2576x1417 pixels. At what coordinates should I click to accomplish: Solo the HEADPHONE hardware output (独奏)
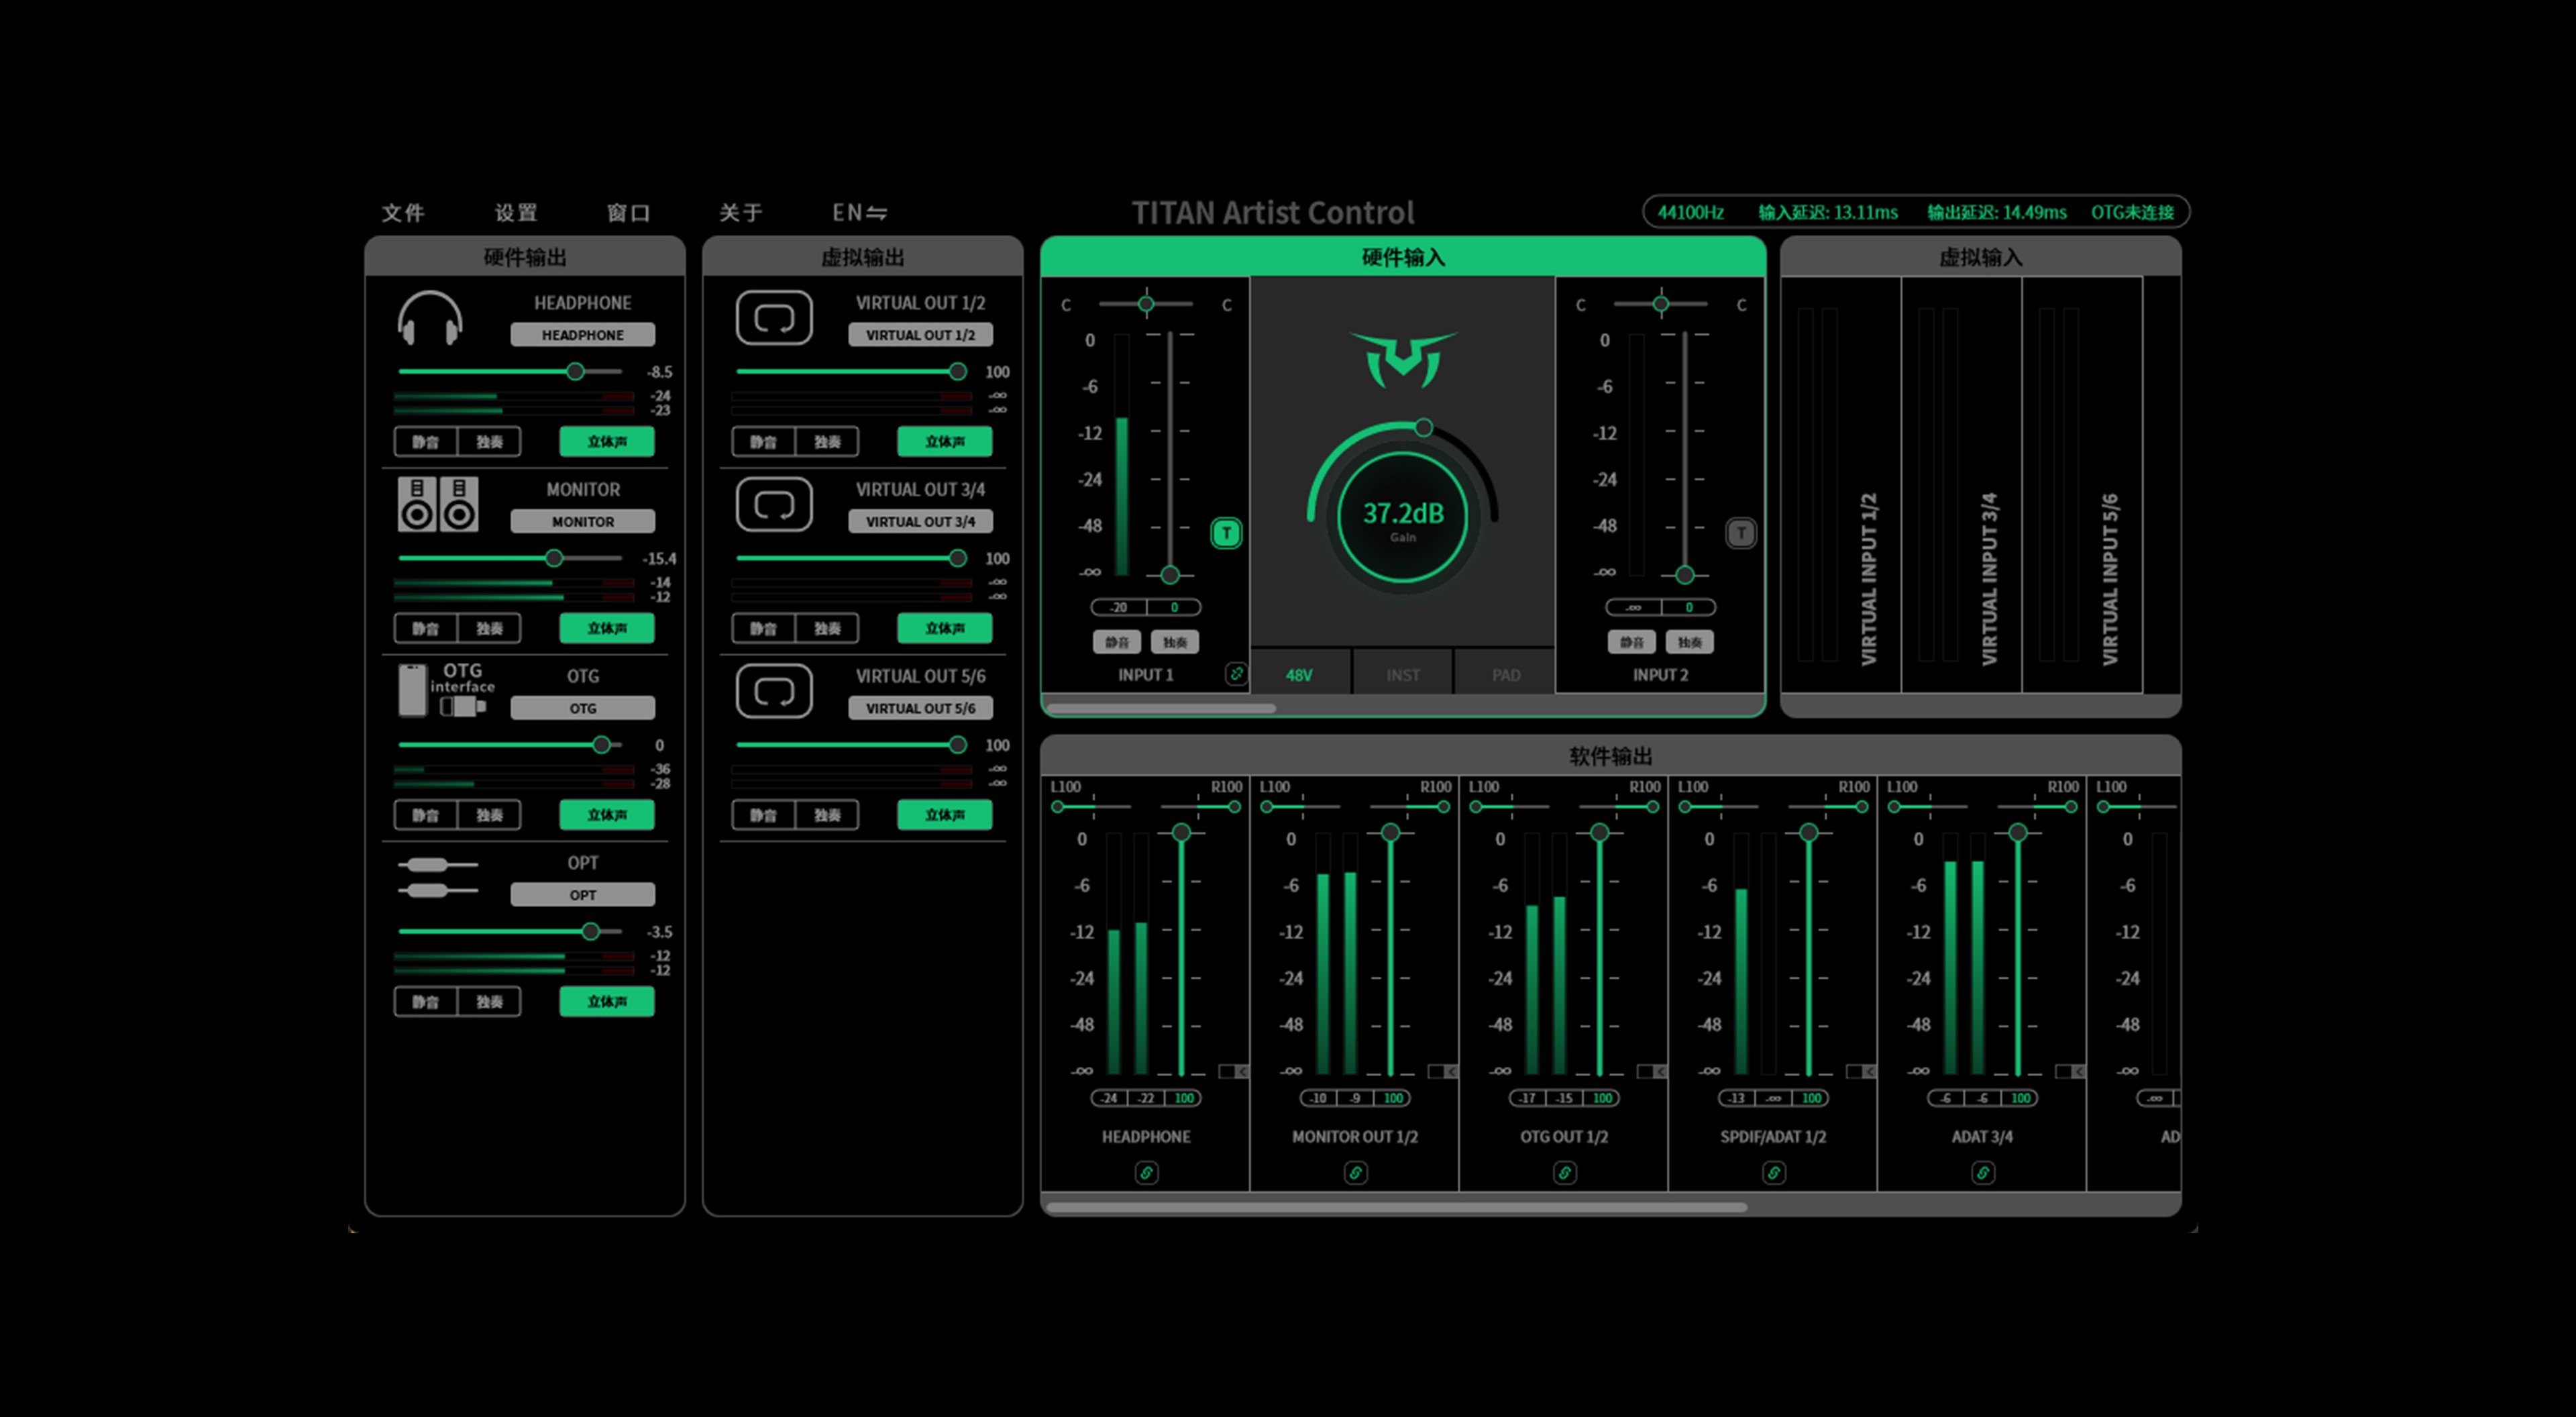(489, 441)
